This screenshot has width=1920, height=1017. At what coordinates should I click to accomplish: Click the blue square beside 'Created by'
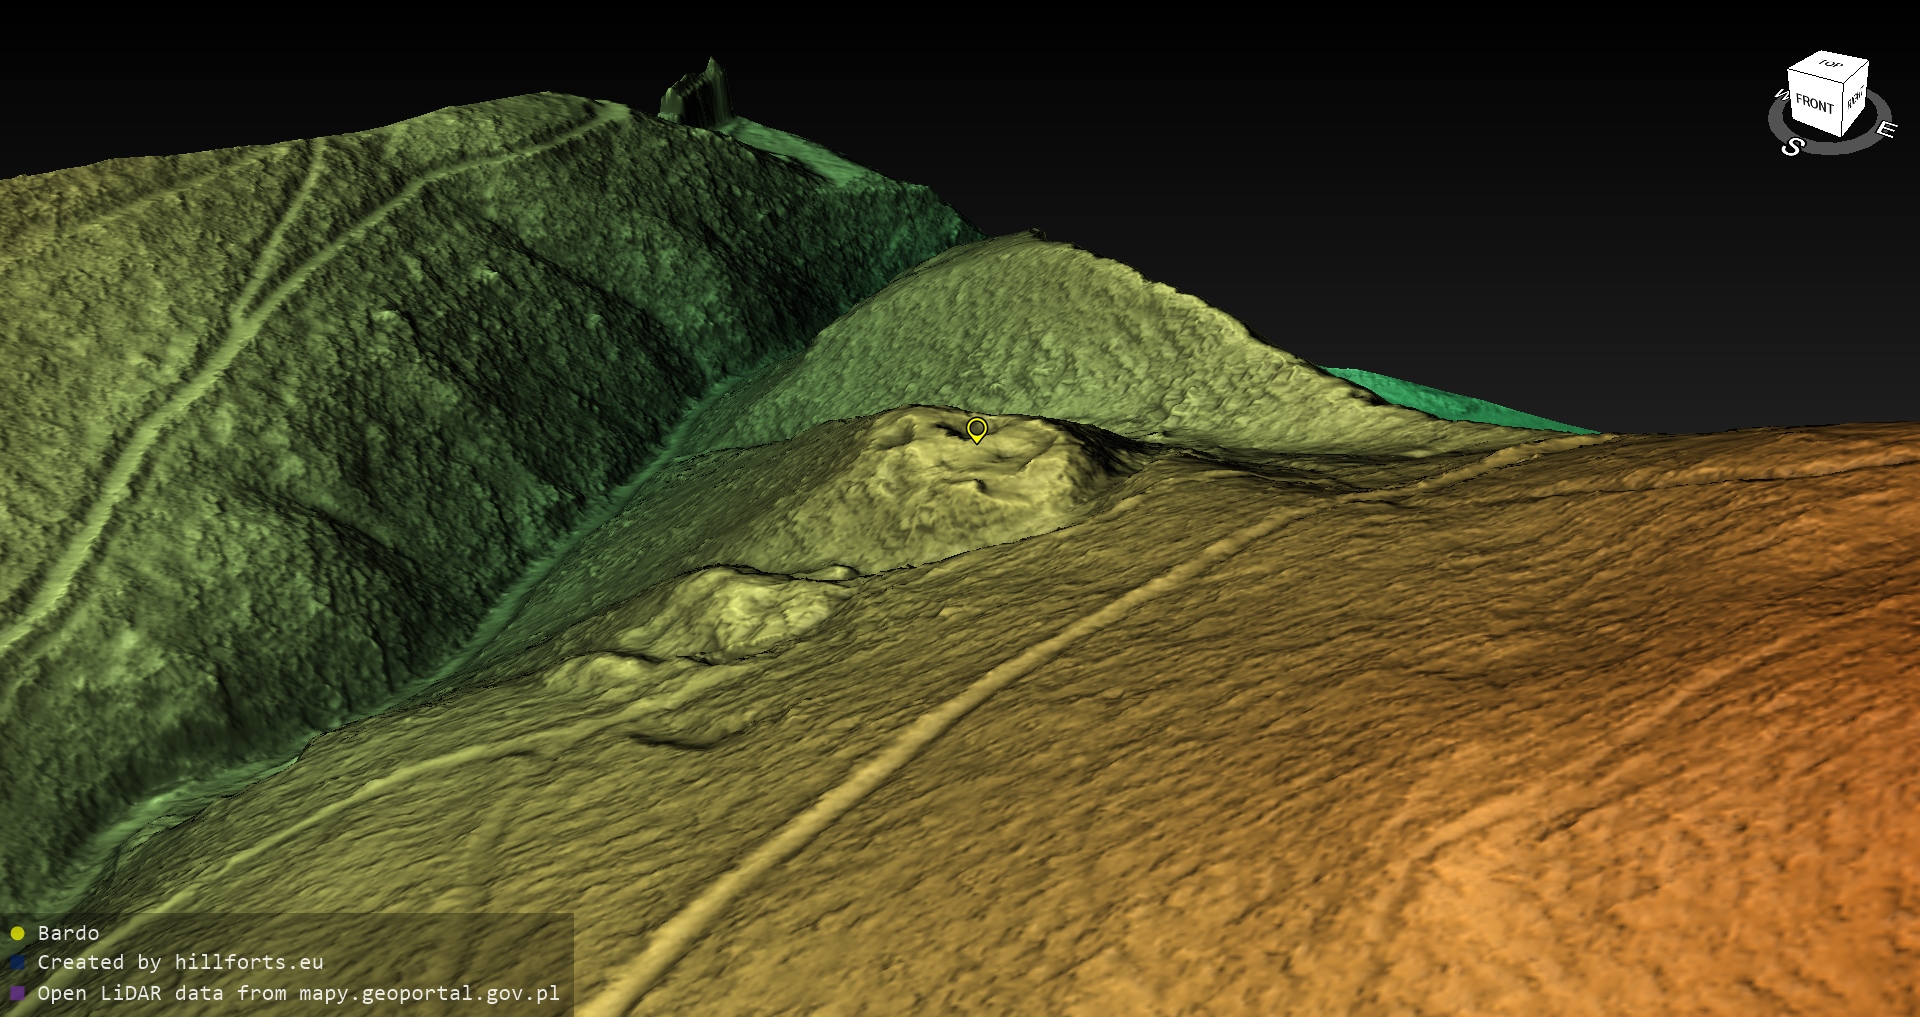(x=17, y=962)
